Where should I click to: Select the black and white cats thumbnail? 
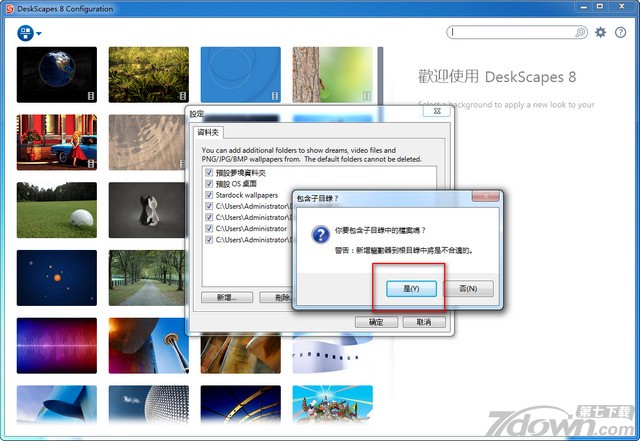(147, 210)
